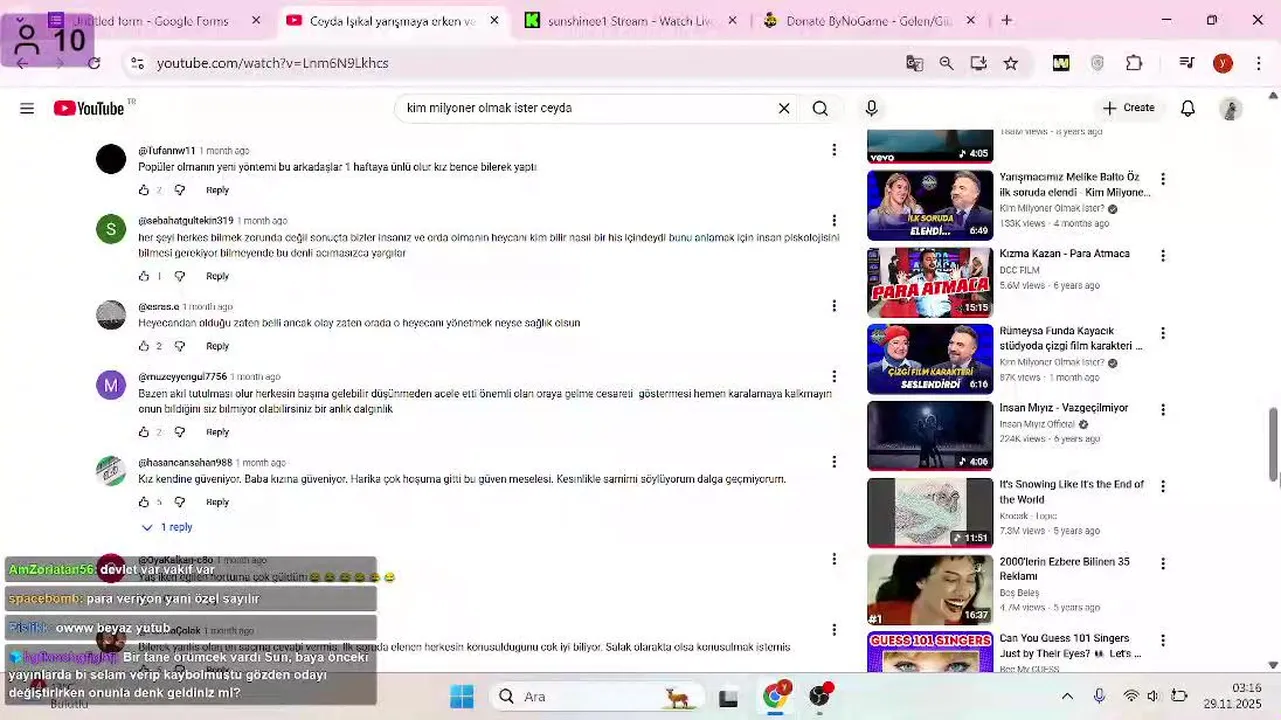Open the Windows Start button
Screen dimensions: 1281x720
461,696
